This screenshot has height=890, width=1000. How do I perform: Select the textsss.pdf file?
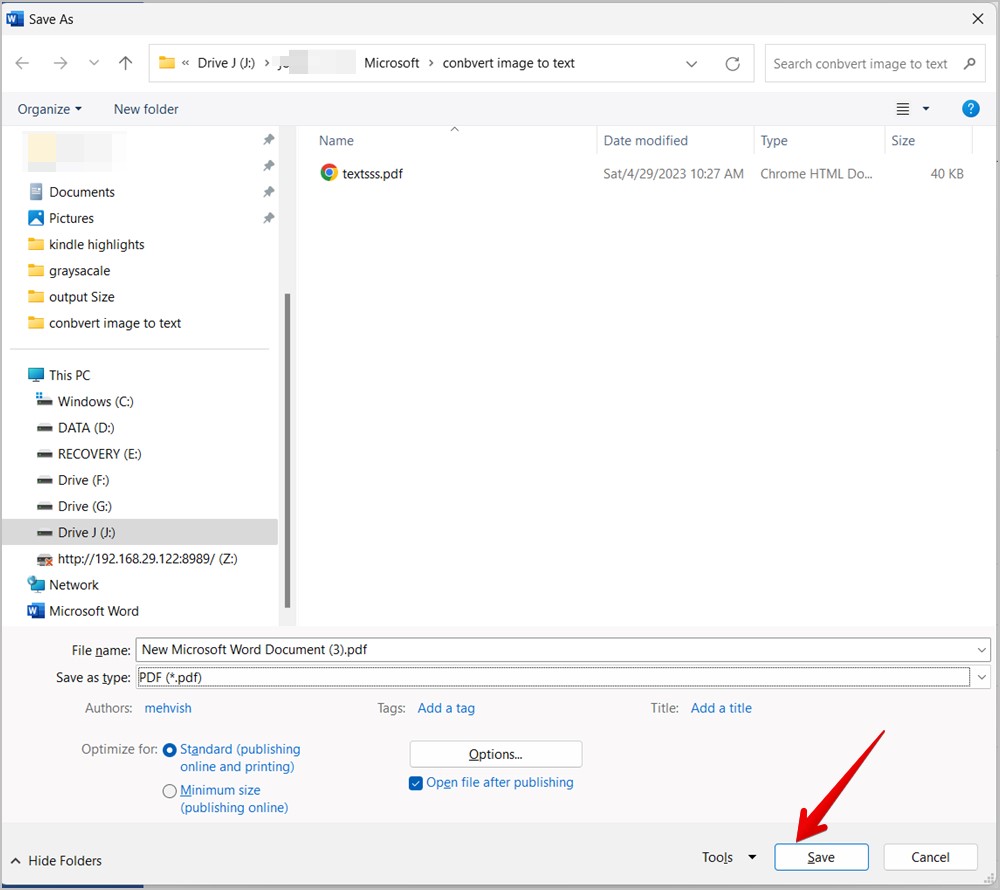point(372,173)
